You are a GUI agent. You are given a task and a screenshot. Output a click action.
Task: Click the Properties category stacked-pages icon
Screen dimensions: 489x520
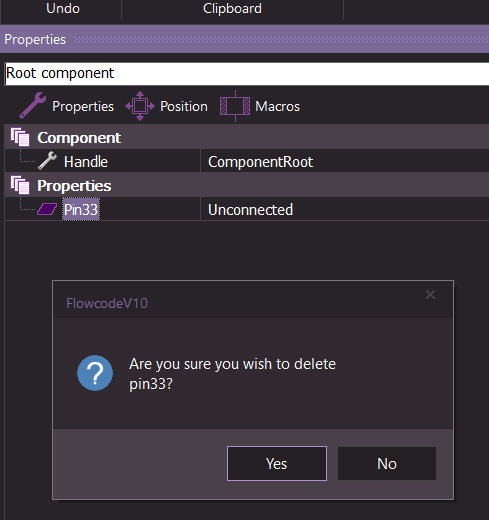(x=20, y=185)
